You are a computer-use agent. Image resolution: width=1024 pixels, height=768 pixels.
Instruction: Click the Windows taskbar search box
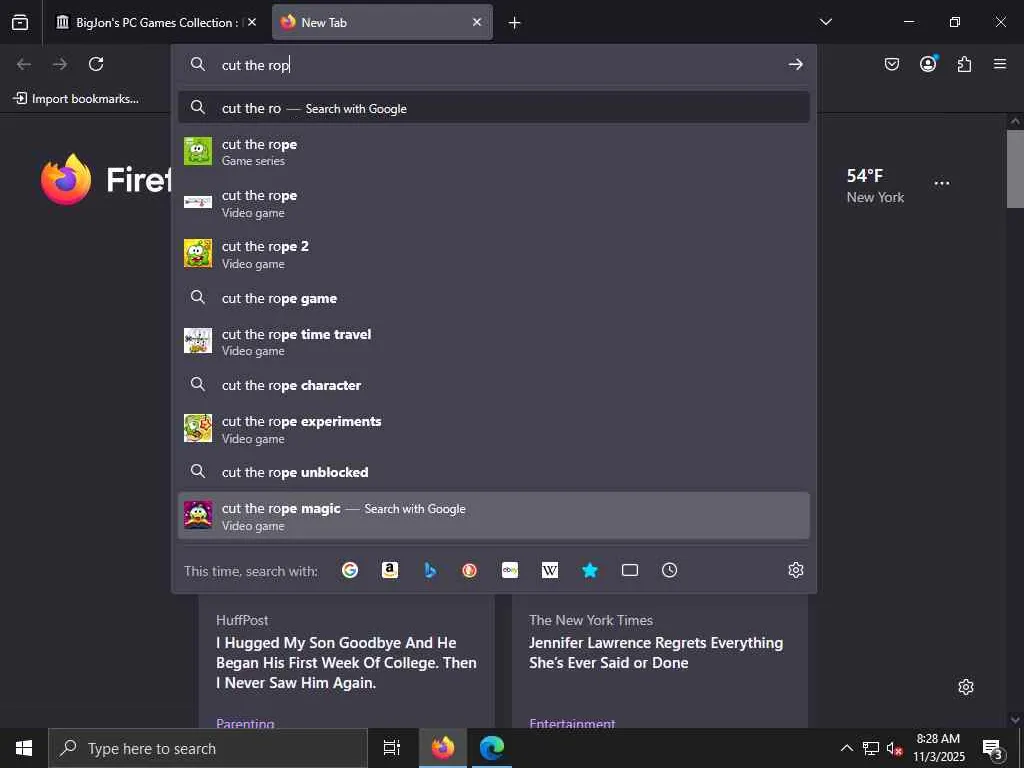tap(208, 748)
